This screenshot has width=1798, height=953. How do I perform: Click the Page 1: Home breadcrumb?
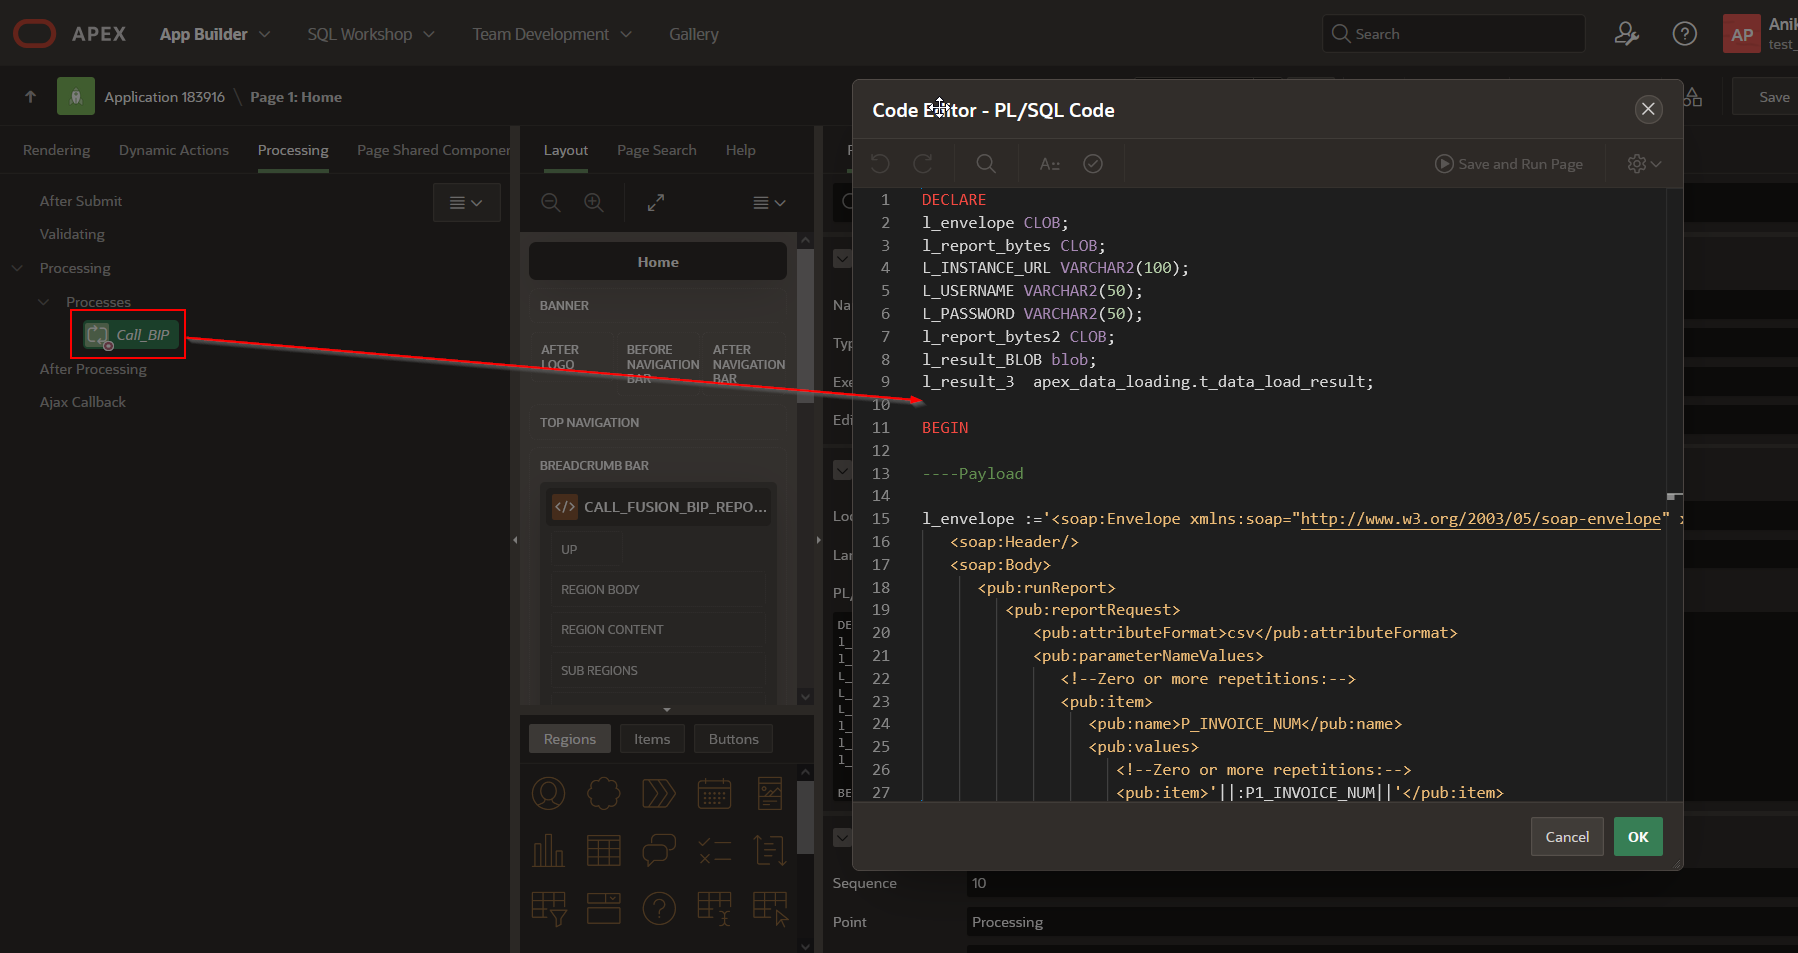(296, 96)
